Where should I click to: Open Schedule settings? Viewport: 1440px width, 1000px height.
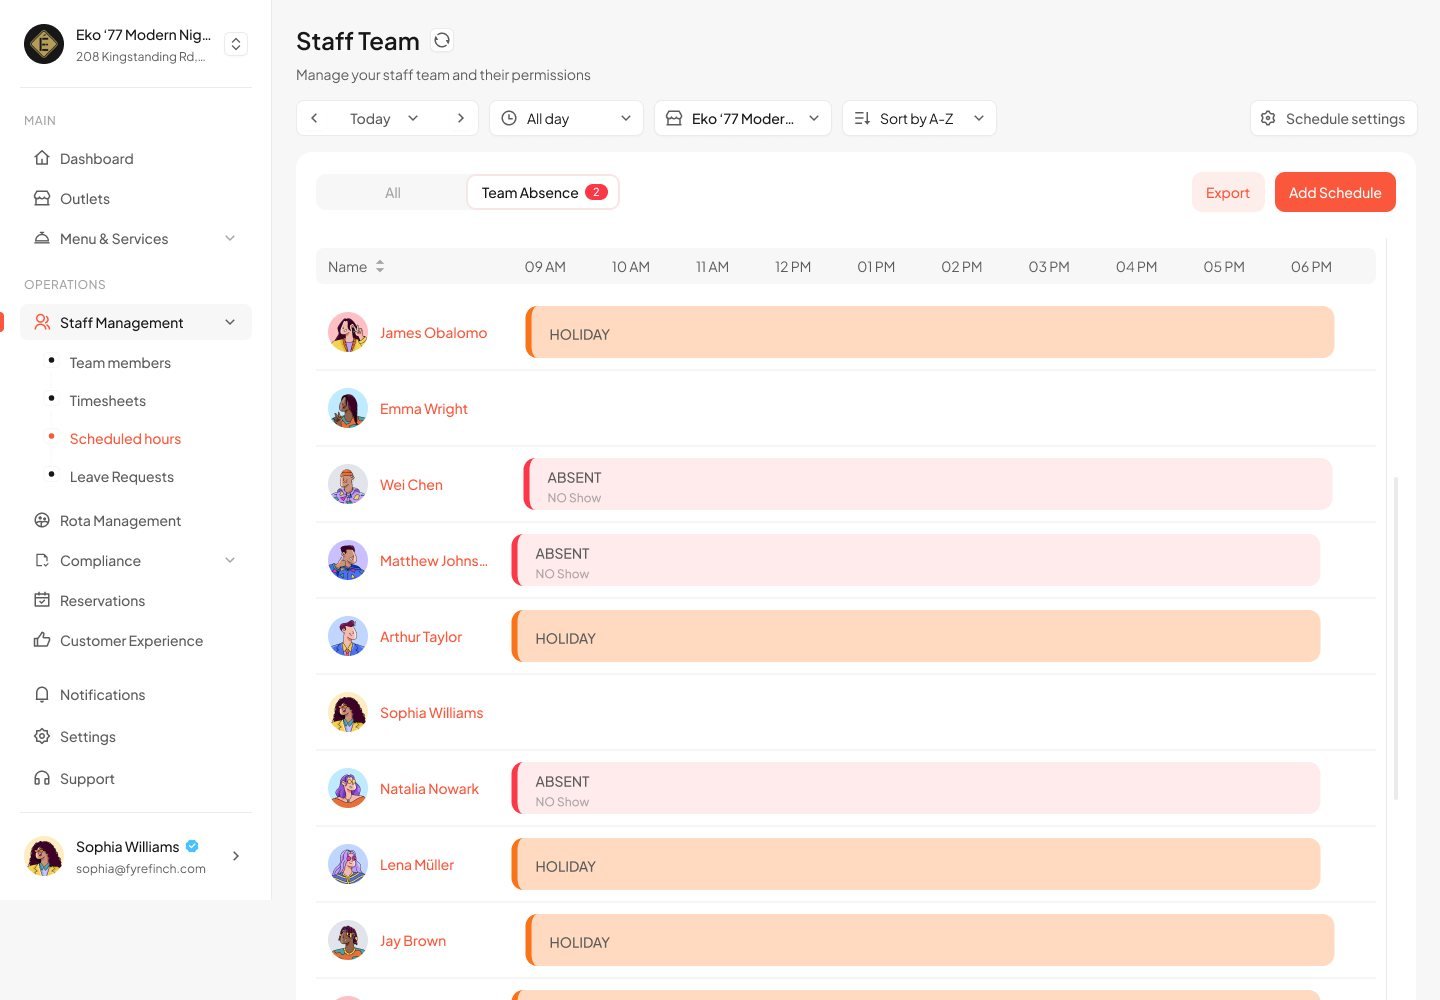click(x=1333, y=118)
